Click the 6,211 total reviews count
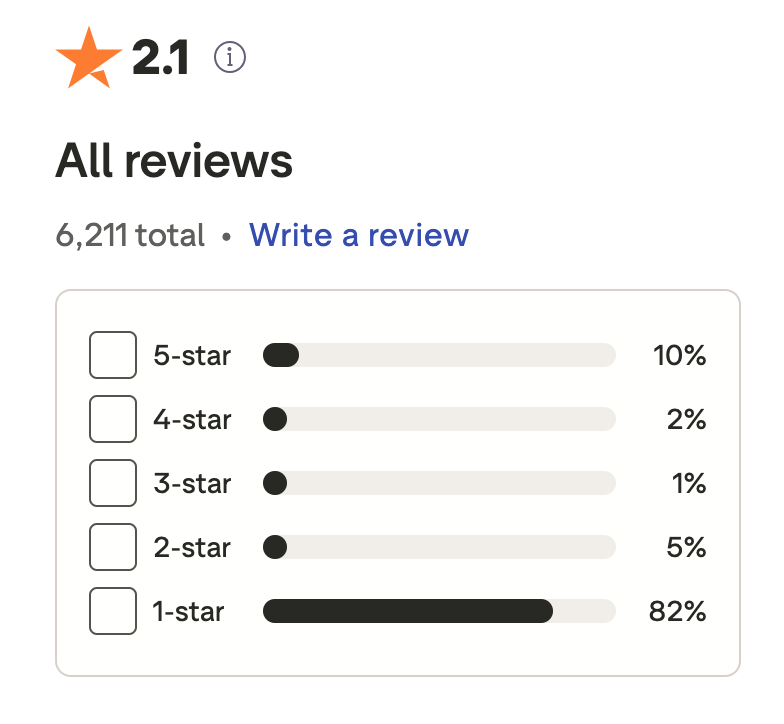 pyautogui.click(x=130, y=236)
